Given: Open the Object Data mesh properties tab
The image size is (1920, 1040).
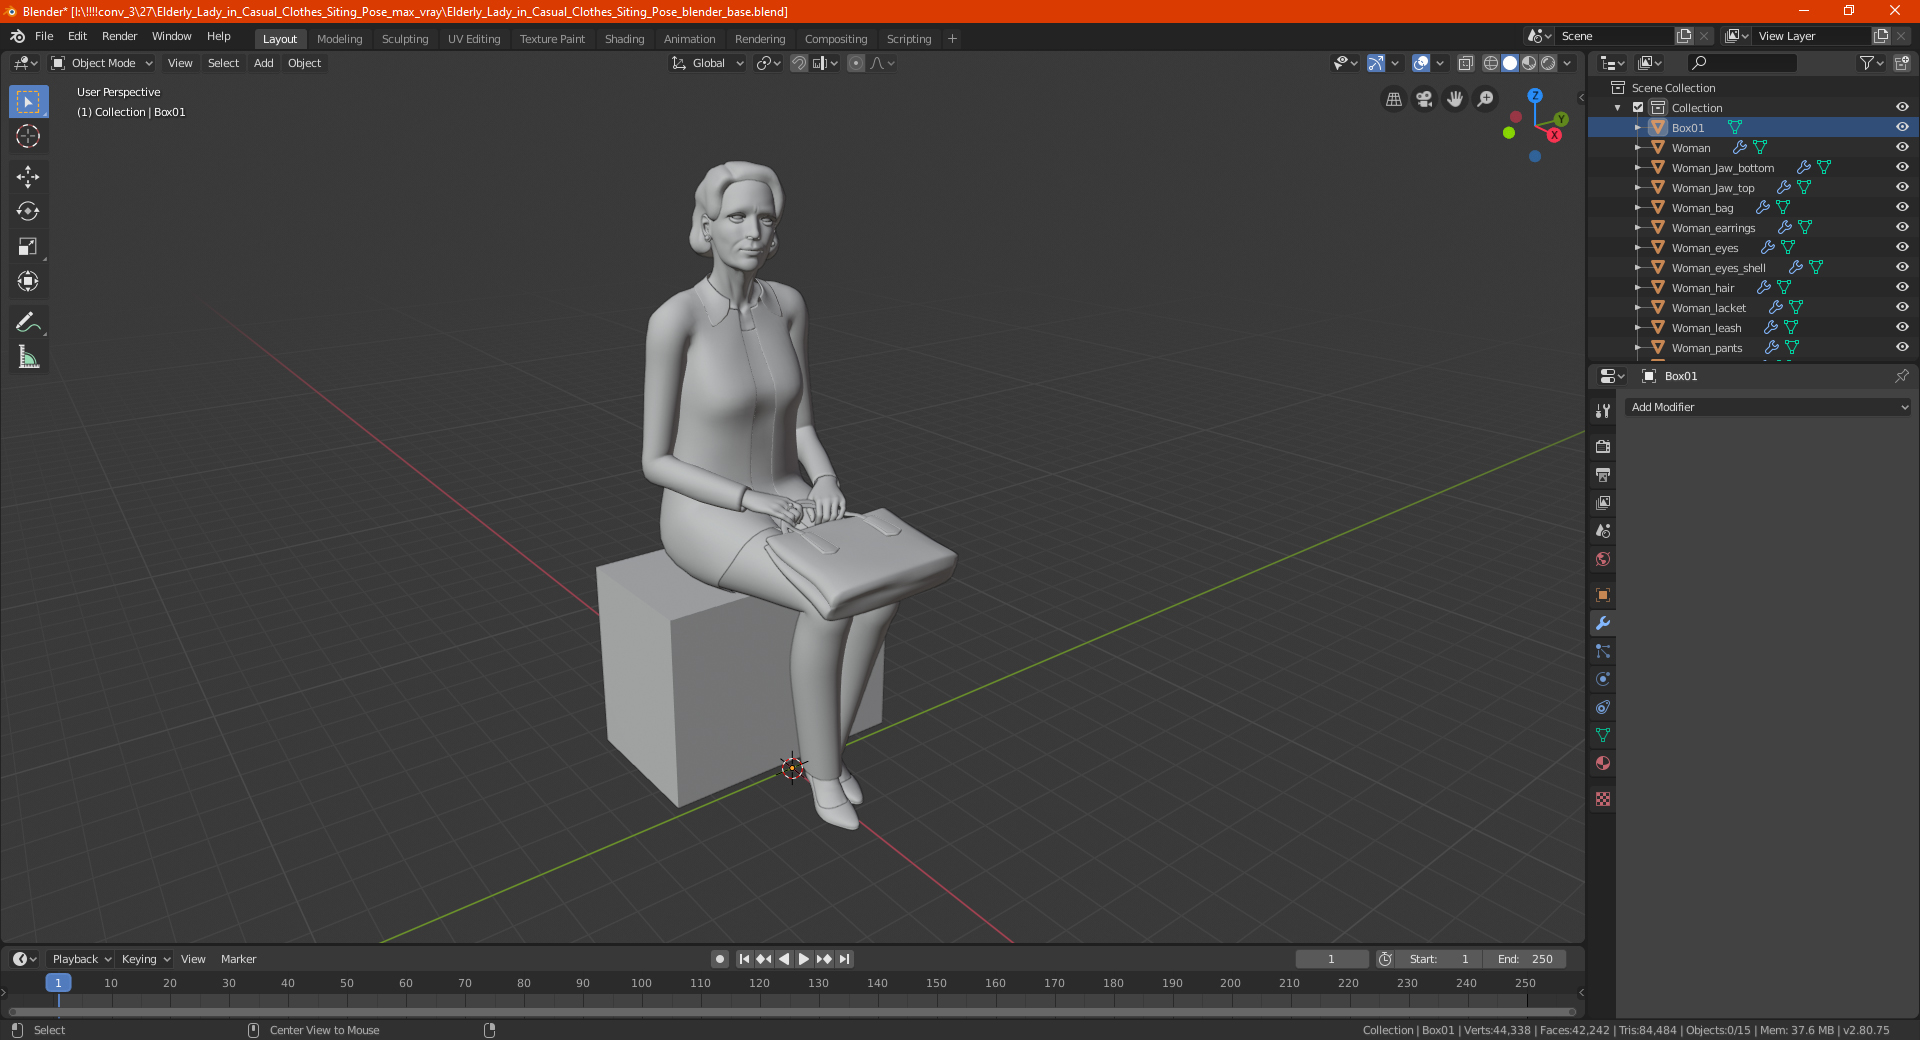Looking at the screenshot, I should [x=1603, y=735].
